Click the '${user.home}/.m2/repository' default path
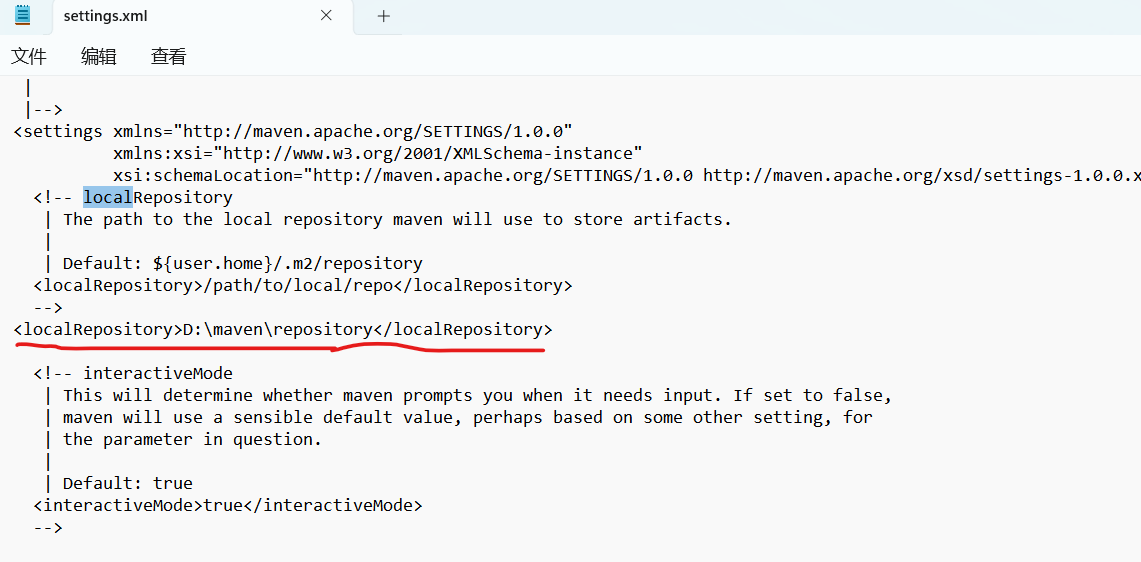Viewport: 1141px width, 562px height. coord(288,264)
